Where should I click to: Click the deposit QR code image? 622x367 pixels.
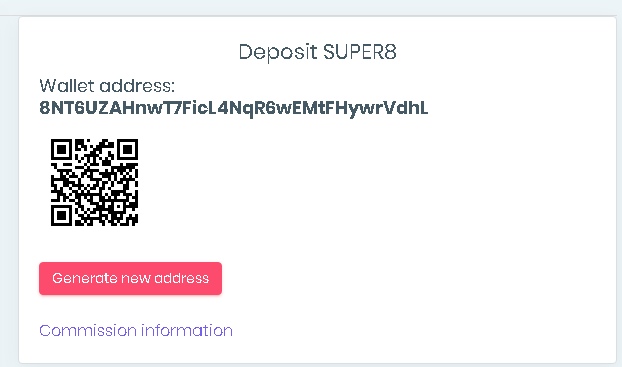click(94, 182)
